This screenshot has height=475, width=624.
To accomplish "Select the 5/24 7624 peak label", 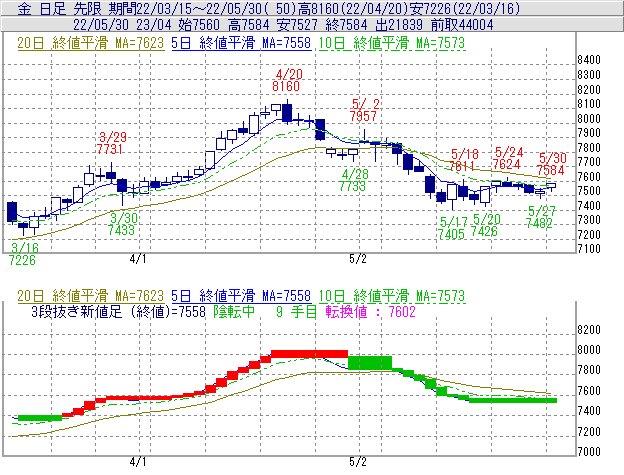I will click(507, 158).
